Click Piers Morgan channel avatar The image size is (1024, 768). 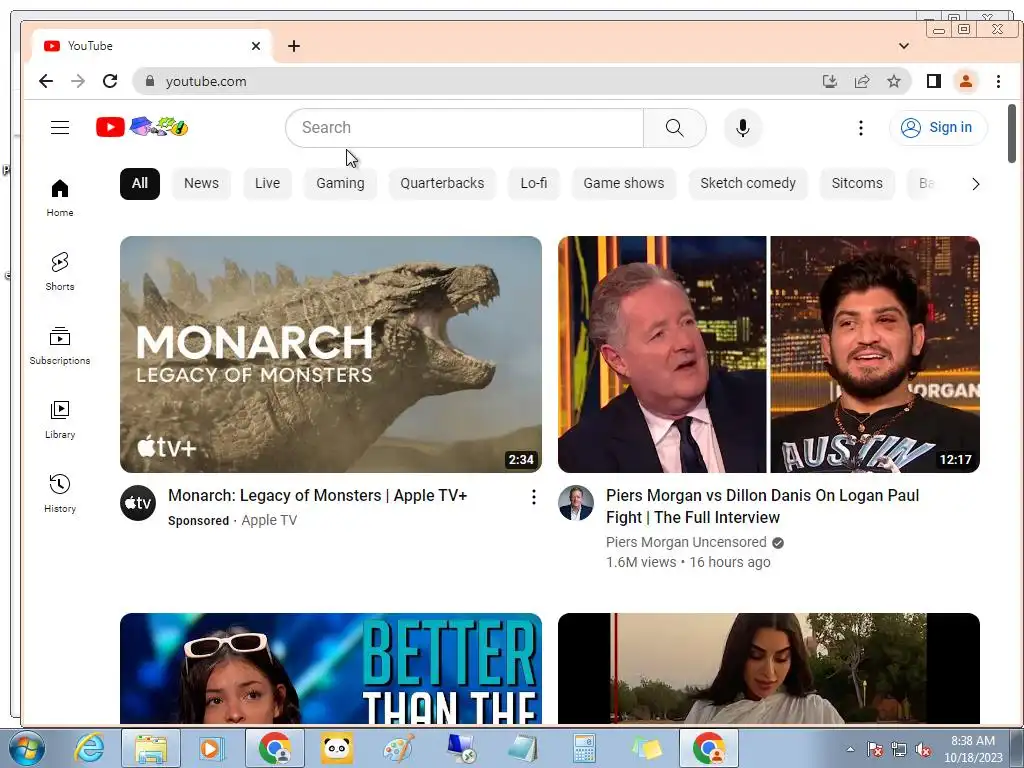(575, 503)
